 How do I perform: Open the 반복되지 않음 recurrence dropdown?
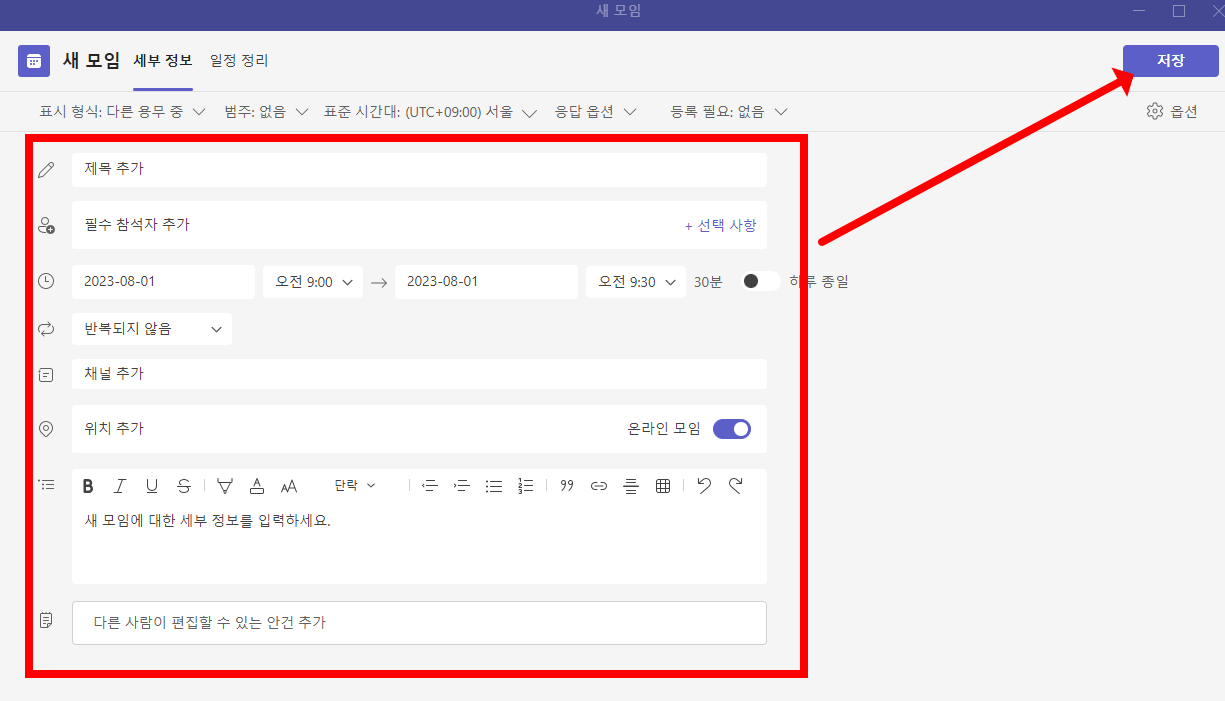click(x=152, y=329)
